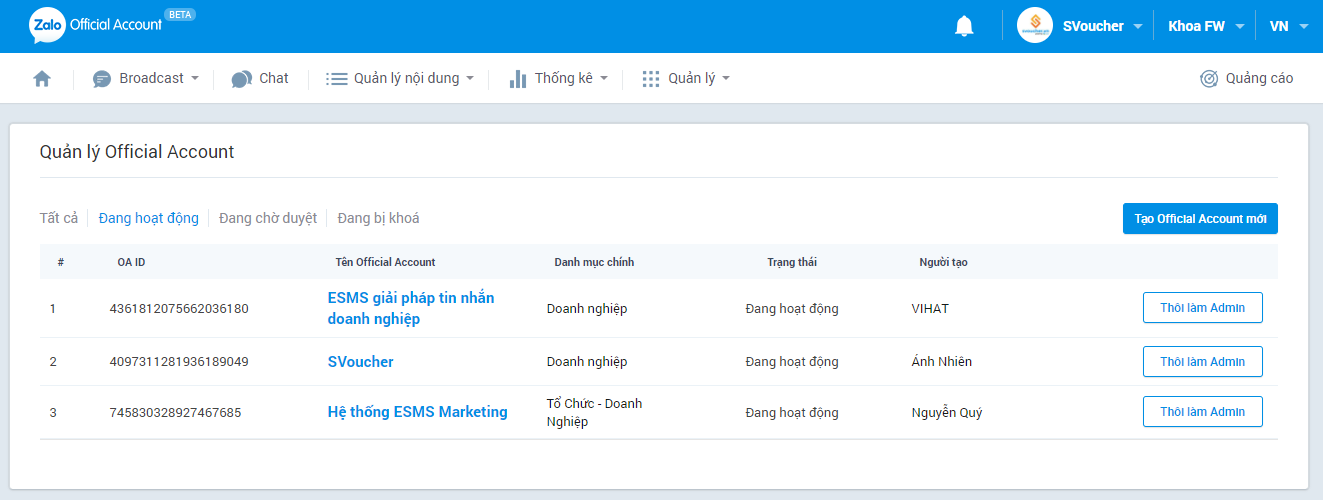Select the Đang hoạt động filter tab
The image size is (1323, 500).
(148, 218)
